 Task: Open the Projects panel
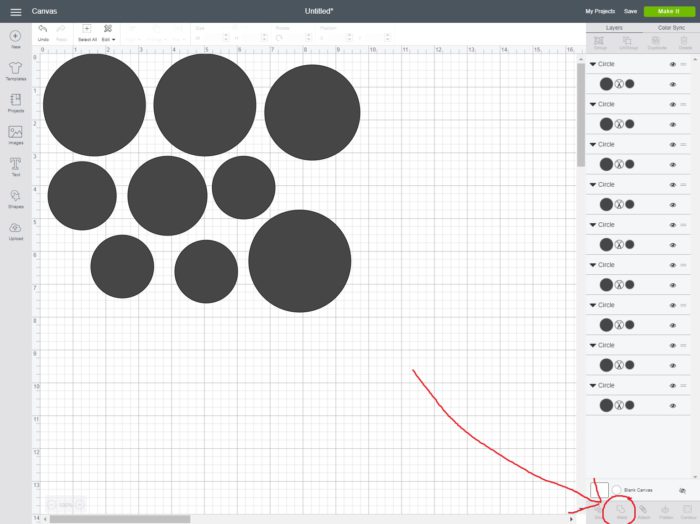click(16, 103)
